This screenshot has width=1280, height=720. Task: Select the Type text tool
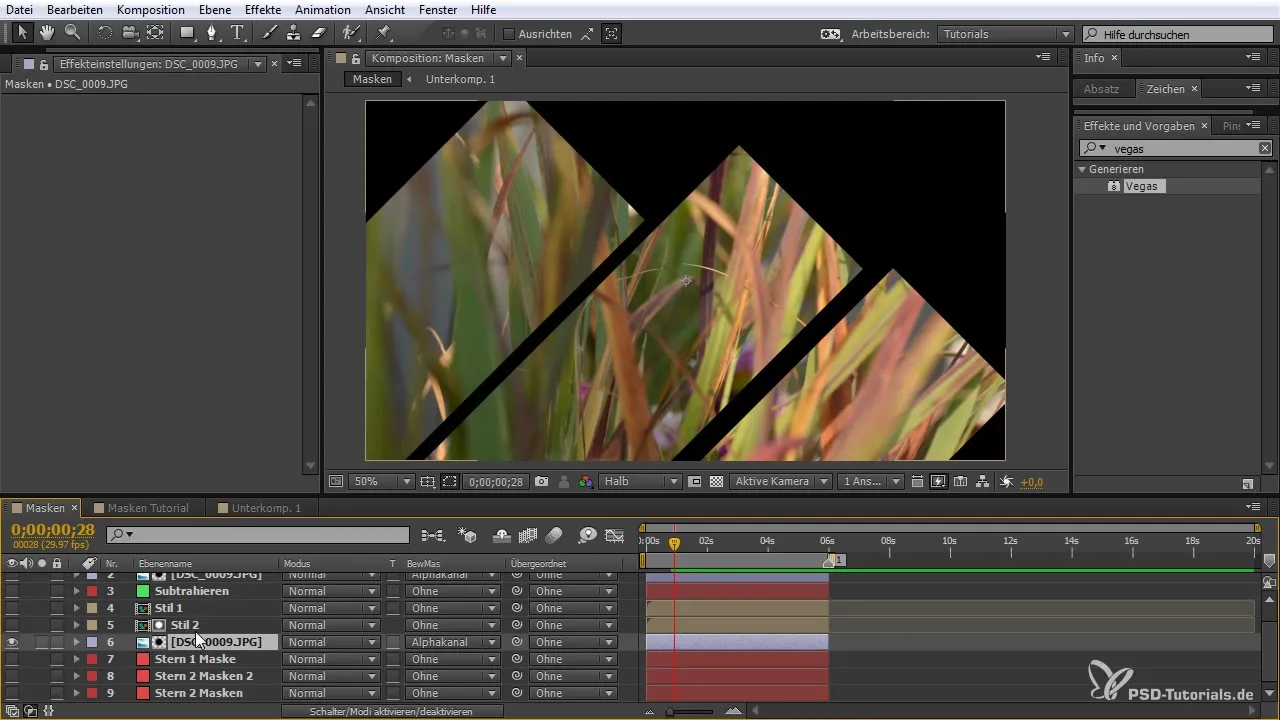237,33
